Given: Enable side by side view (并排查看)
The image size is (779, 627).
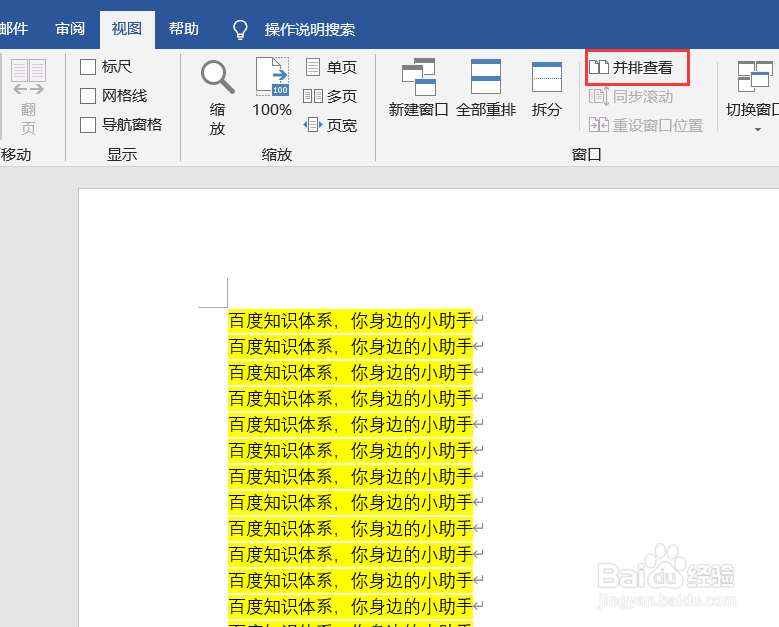Looking at the screenshot, I should (631, 67).
